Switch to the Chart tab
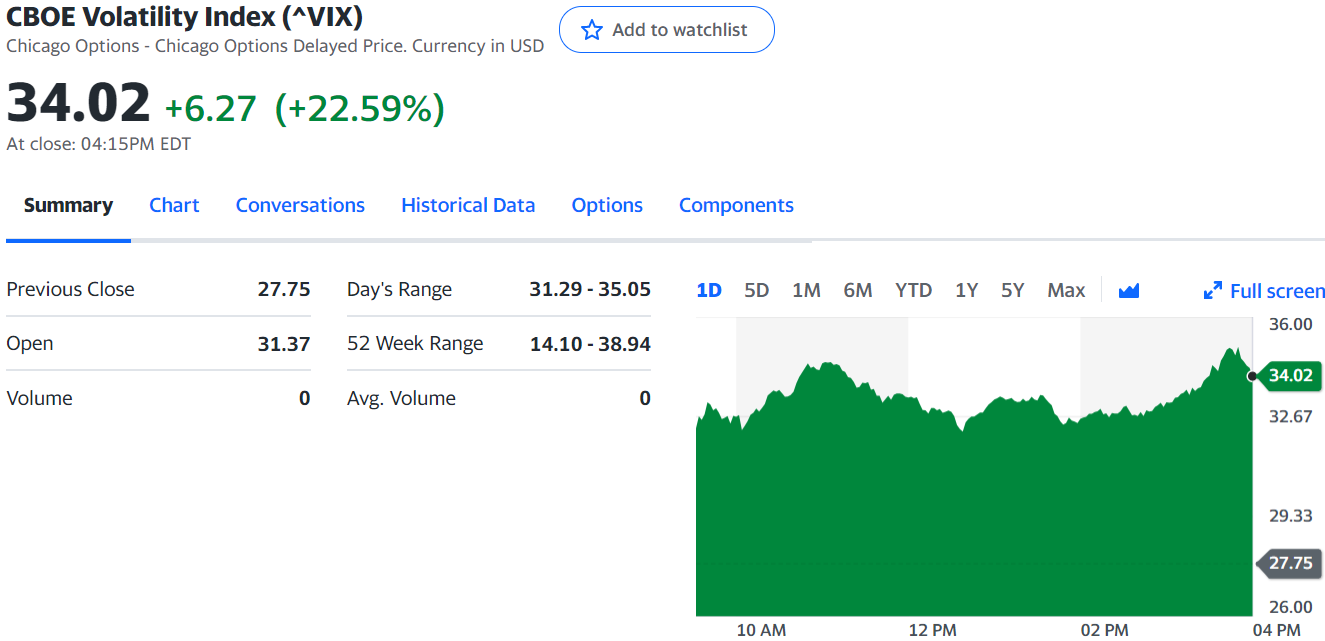Image resolution: width=1325 pixels, height=641 pixels. click(x=174, y=205)
